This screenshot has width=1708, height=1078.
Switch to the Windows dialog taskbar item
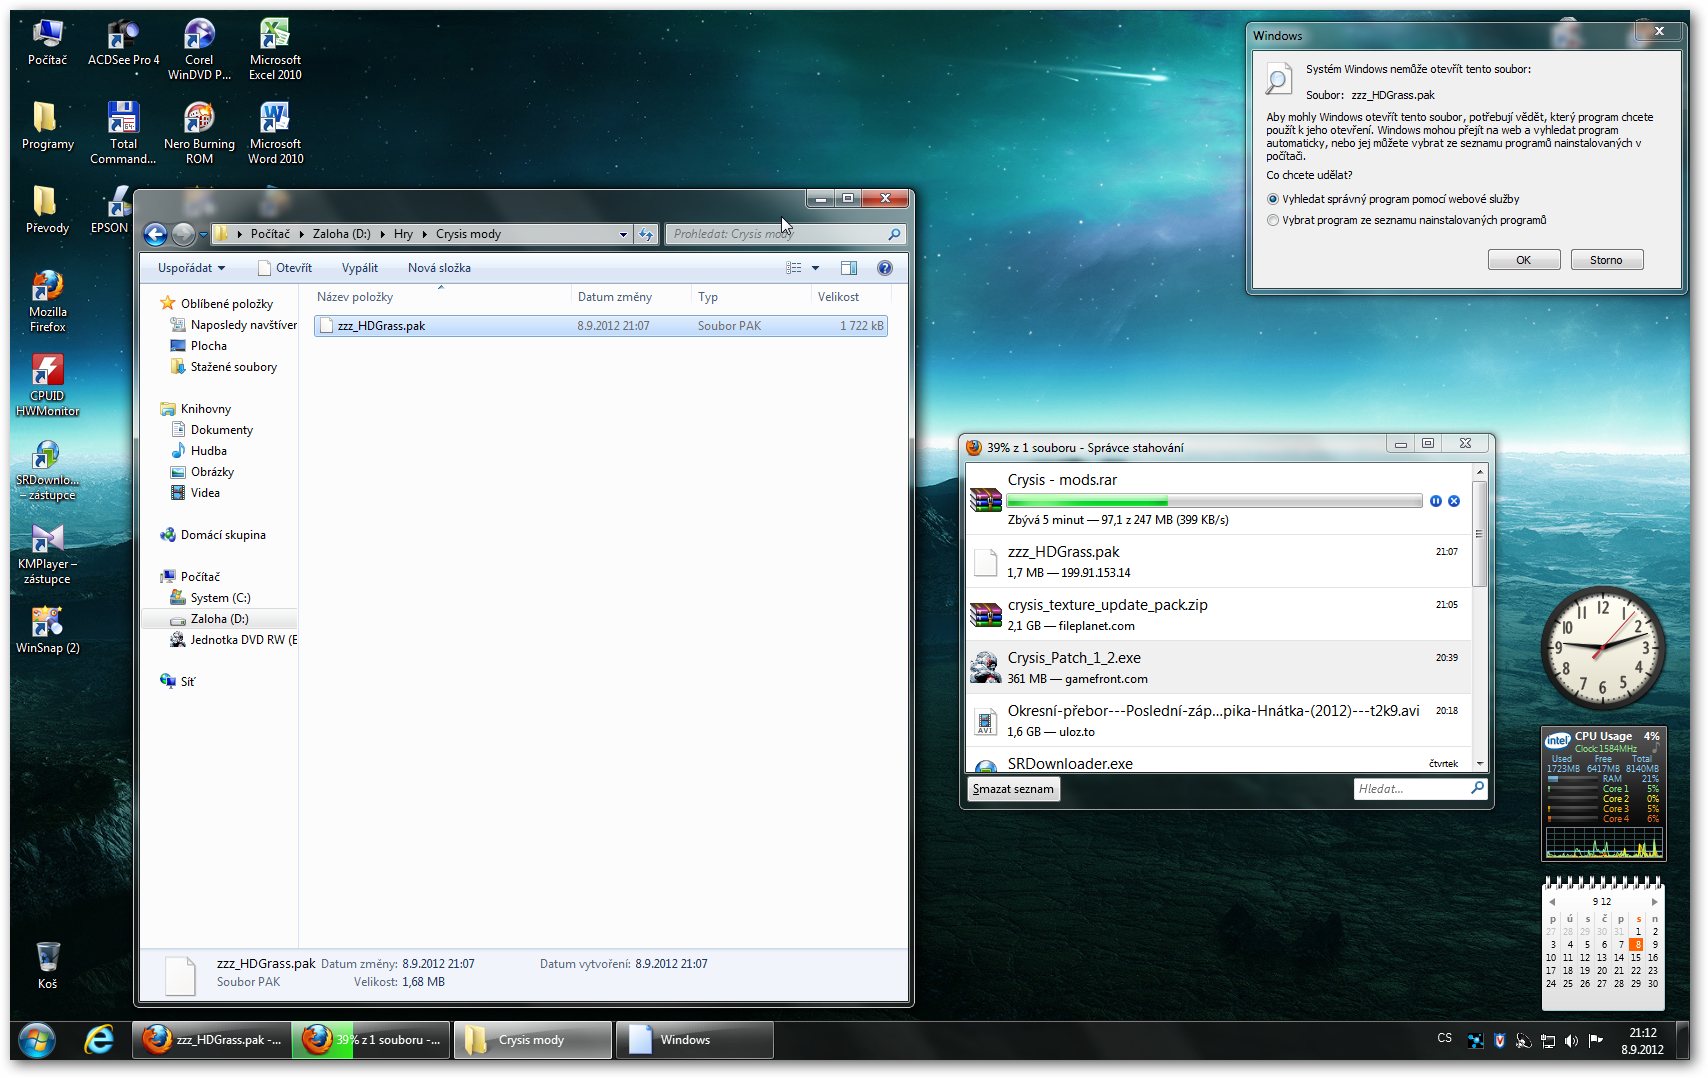coord(695,1040)
